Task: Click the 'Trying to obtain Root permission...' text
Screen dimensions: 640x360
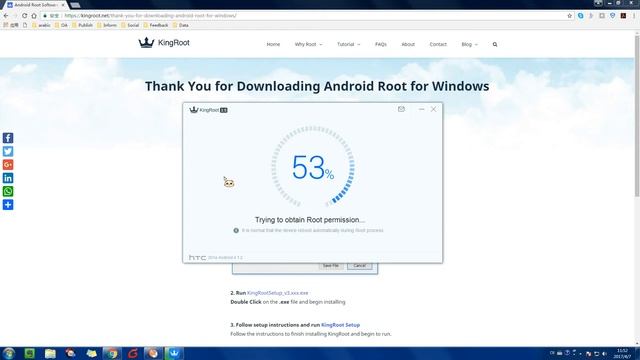Action: [310, 220]
